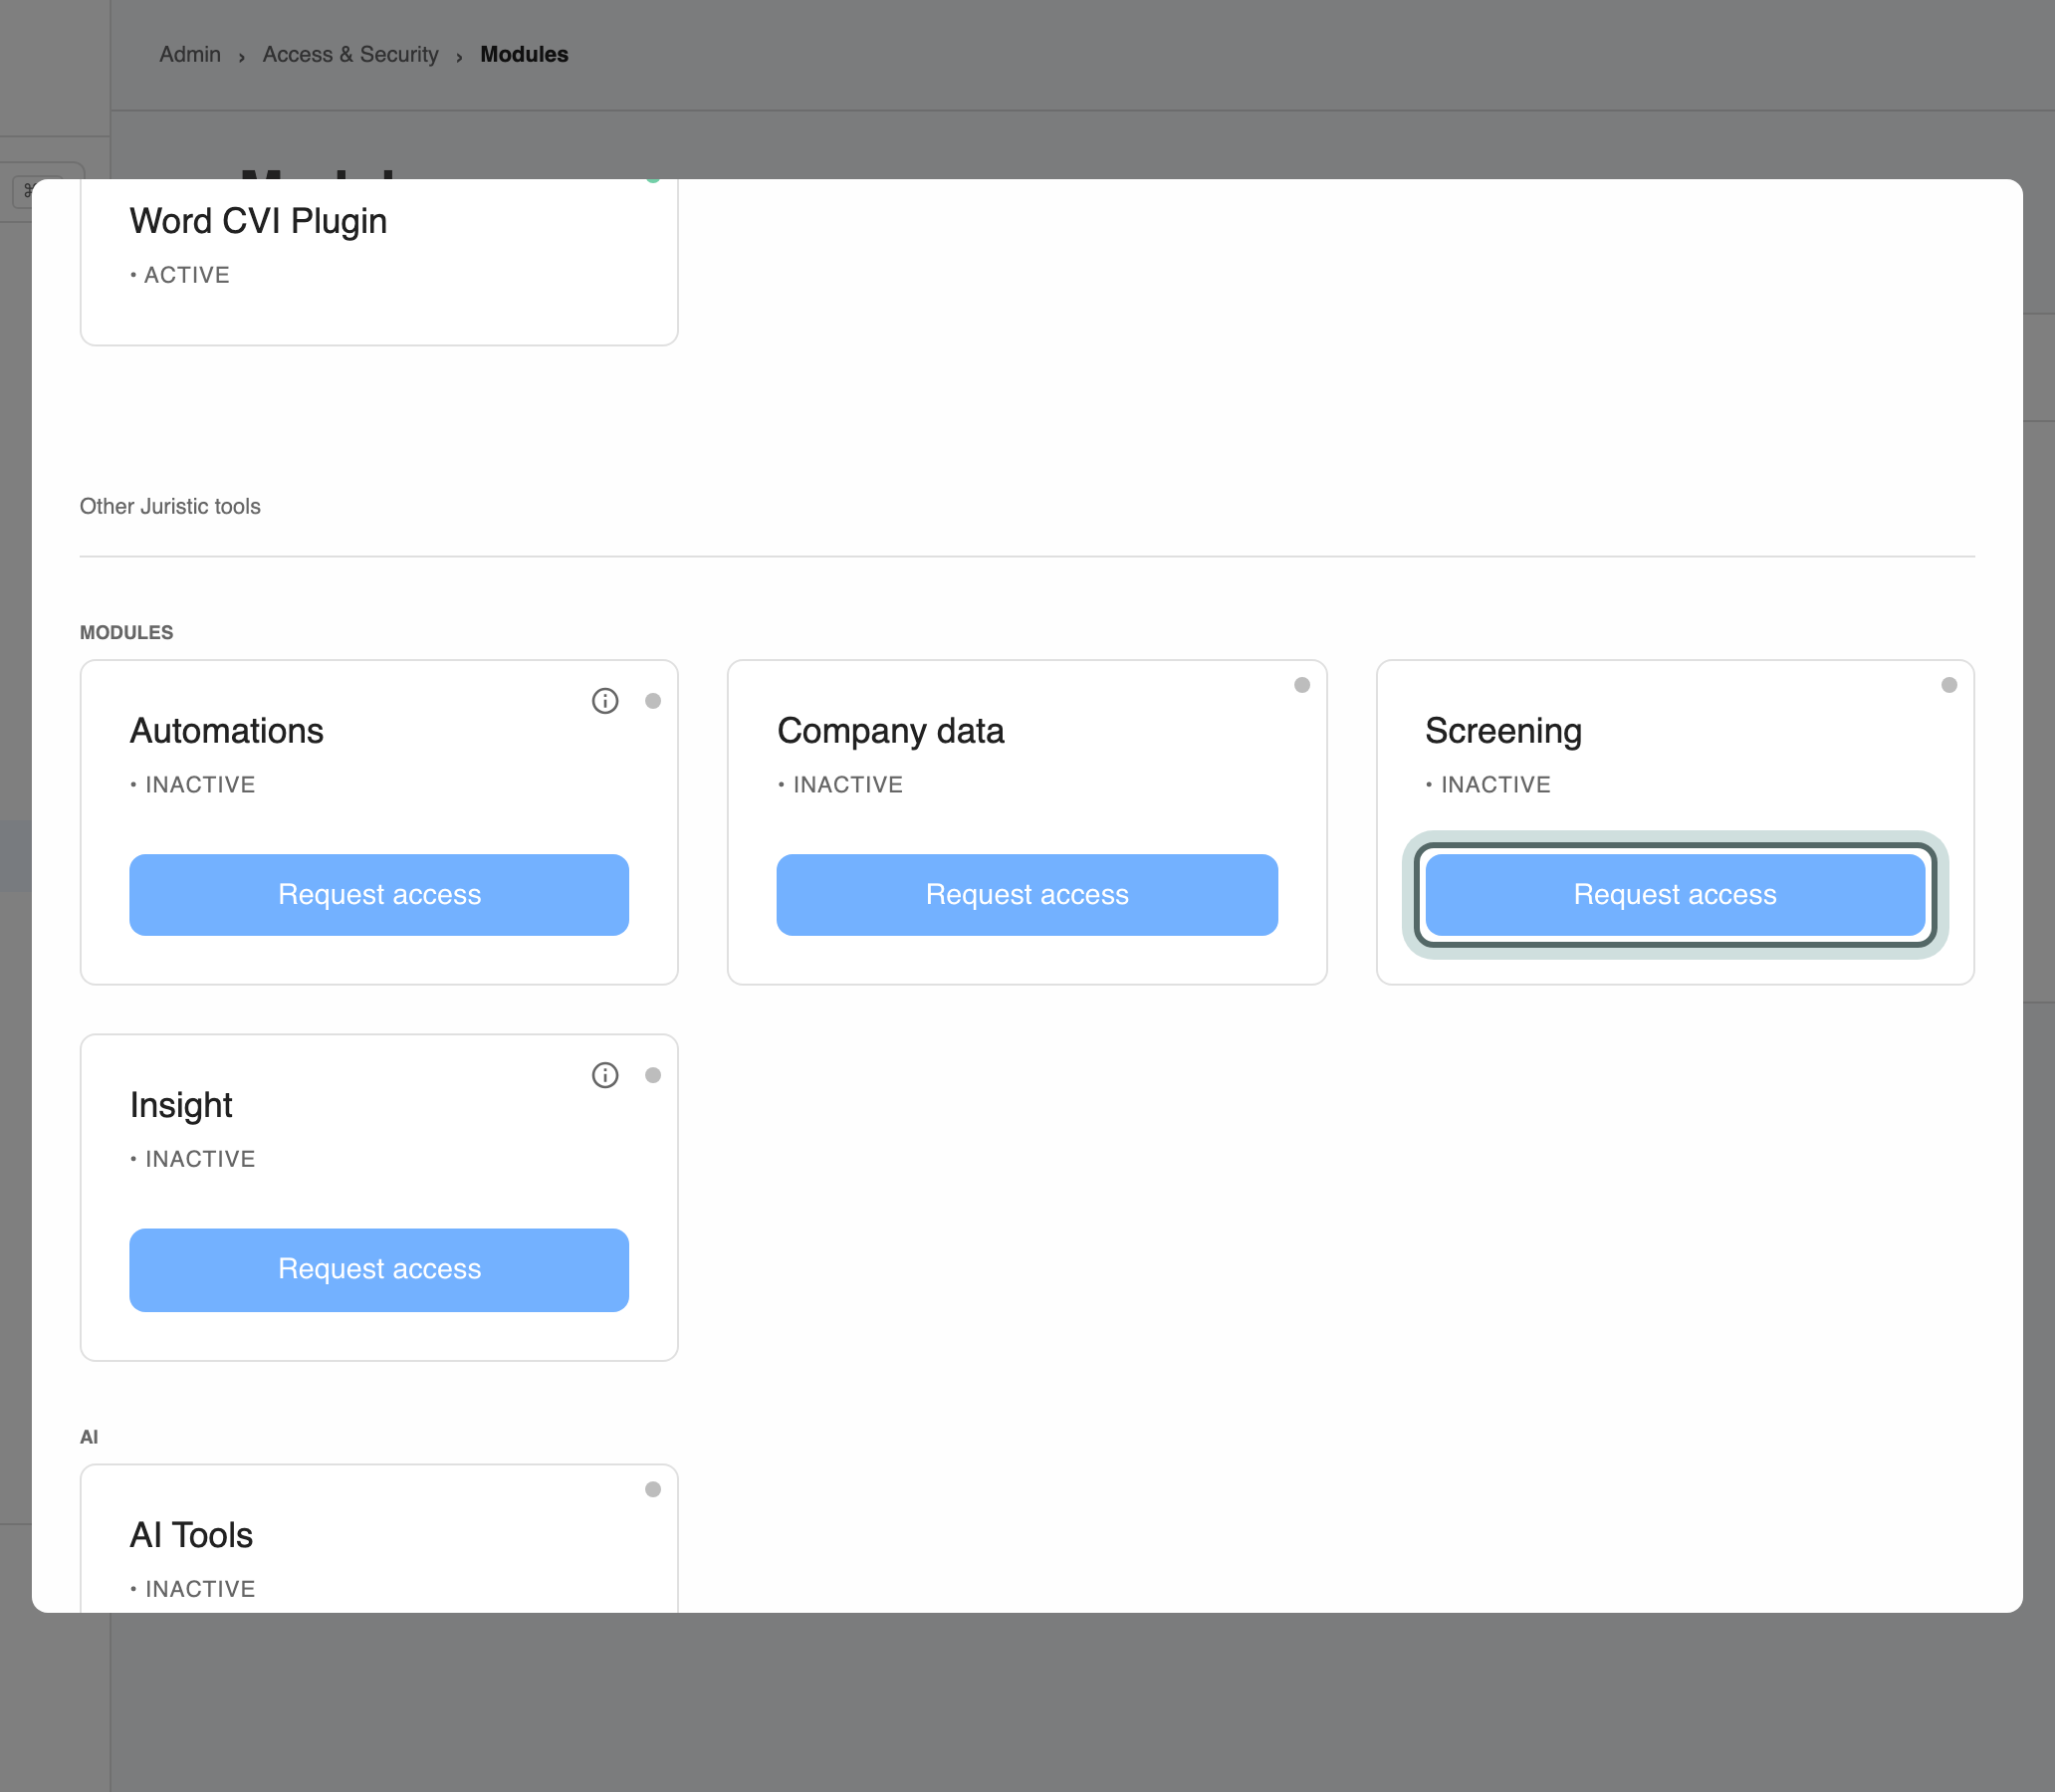This screenshot has width=2055, height=1792.
Task: Click the AI Tools card title
Action: click(x=191, y=1535)
